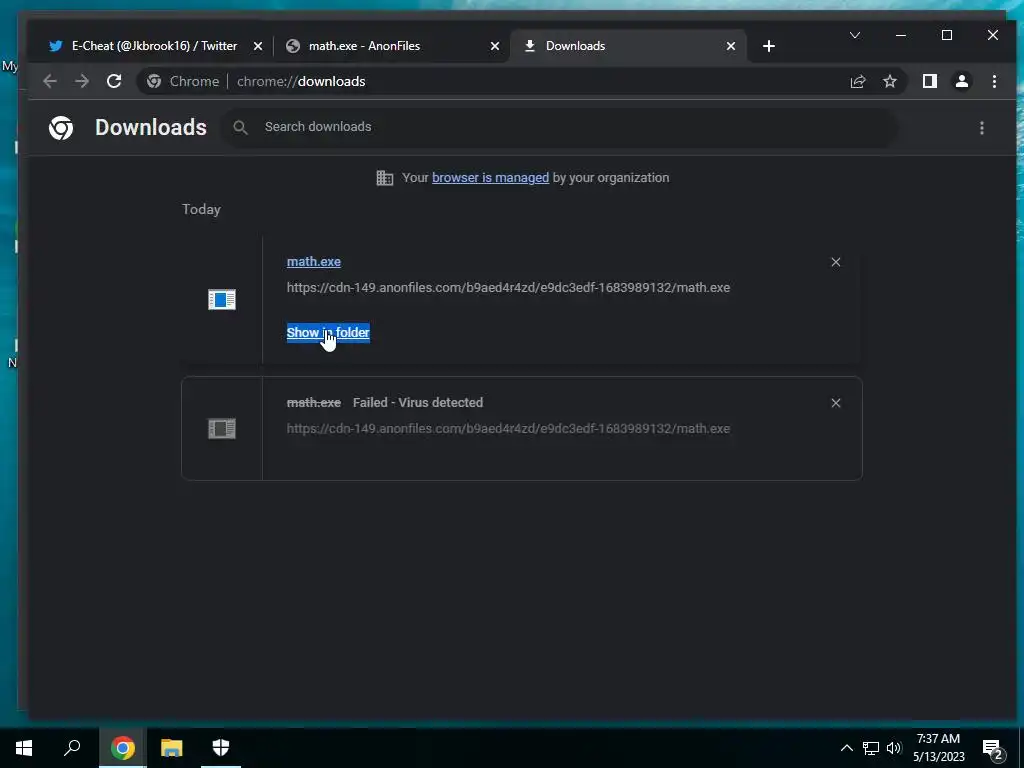Reload the downloads page
Image resolution: width=1024 pixels, height=768 pixels.
tap(114, 82)
